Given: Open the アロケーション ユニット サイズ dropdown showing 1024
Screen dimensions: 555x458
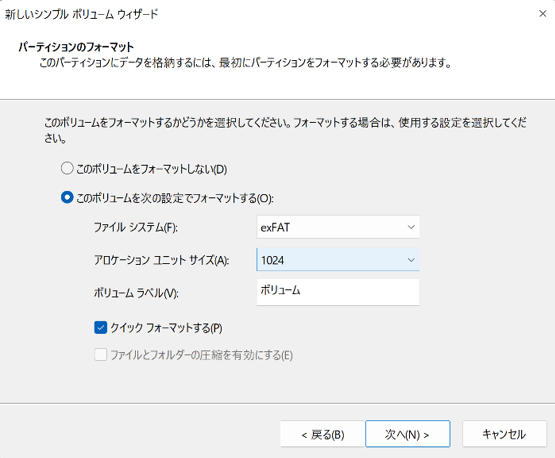Looking at the screenshot, I should (338, 260).
